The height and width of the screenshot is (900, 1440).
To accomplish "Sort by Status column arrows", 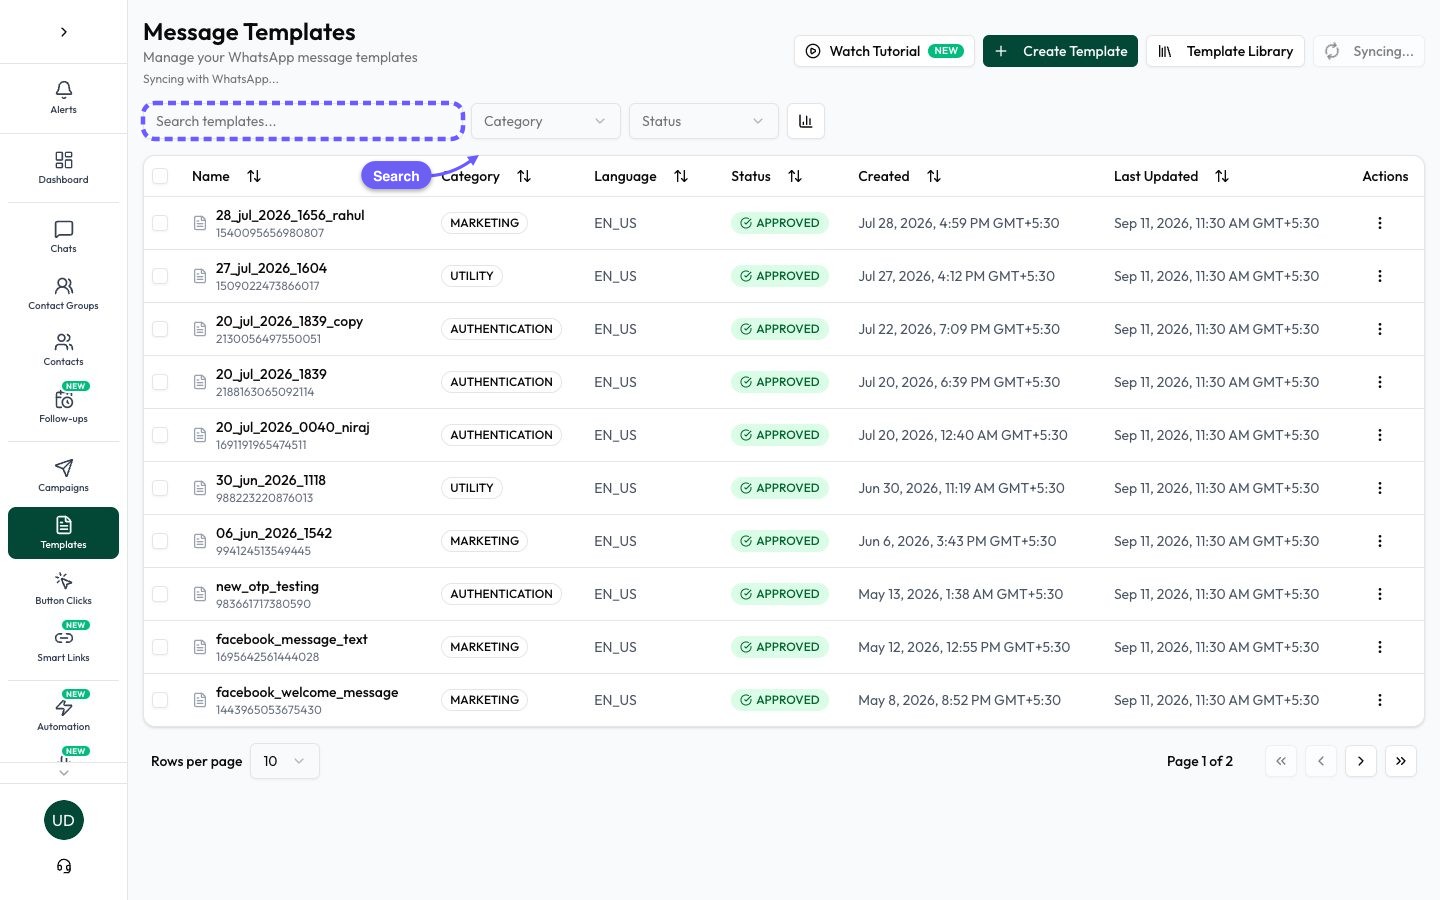I will pos(795,176).
